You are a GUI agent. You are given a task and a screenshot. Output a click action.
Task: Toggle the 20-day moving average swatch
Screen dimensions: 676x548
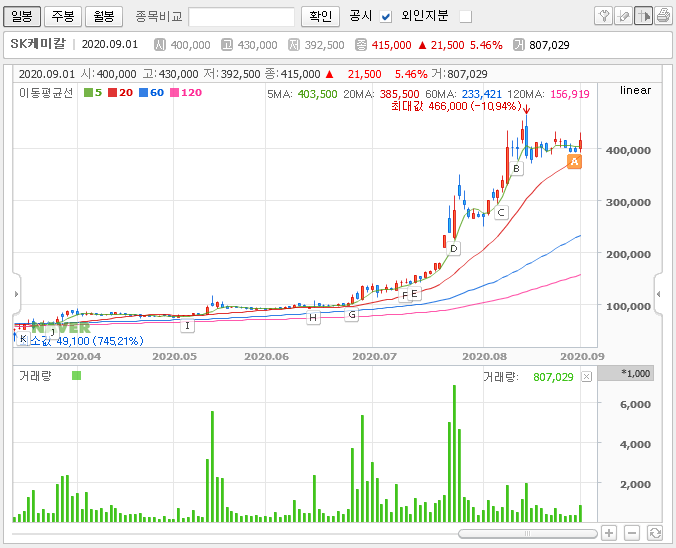113,93
